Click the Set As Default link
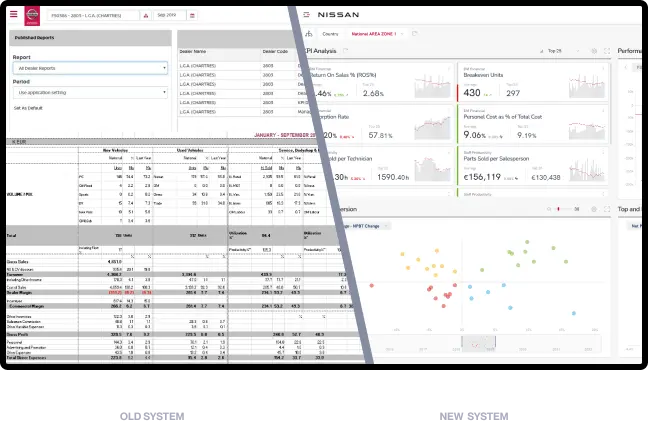Image resolution: width=648 pixels, height=423 pixels. coord(28,108)
